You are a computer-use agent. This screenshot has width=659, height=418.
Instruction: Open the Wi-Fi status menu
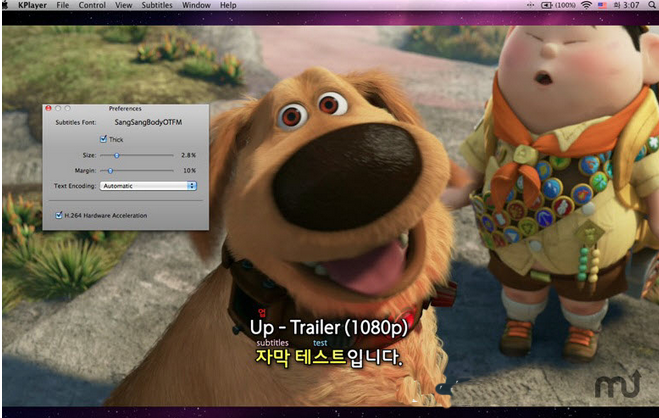coord(586,5)
